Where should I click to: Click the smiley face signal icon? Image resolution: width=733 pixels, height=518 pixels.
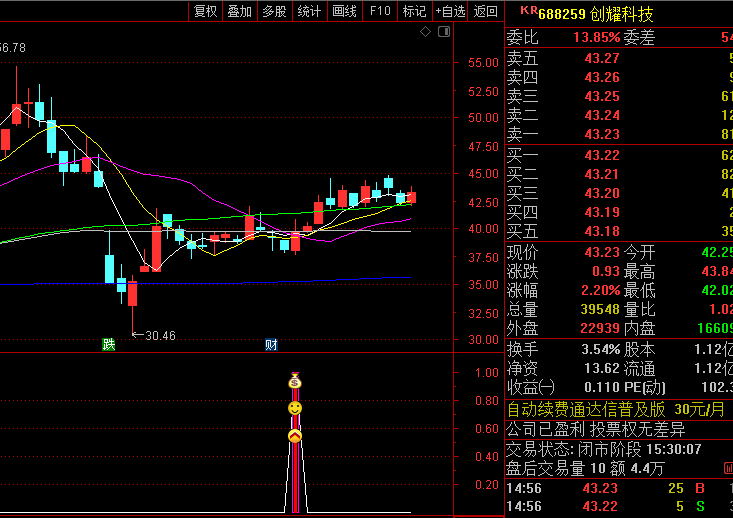pyautogui.click(x=295, y=408)
